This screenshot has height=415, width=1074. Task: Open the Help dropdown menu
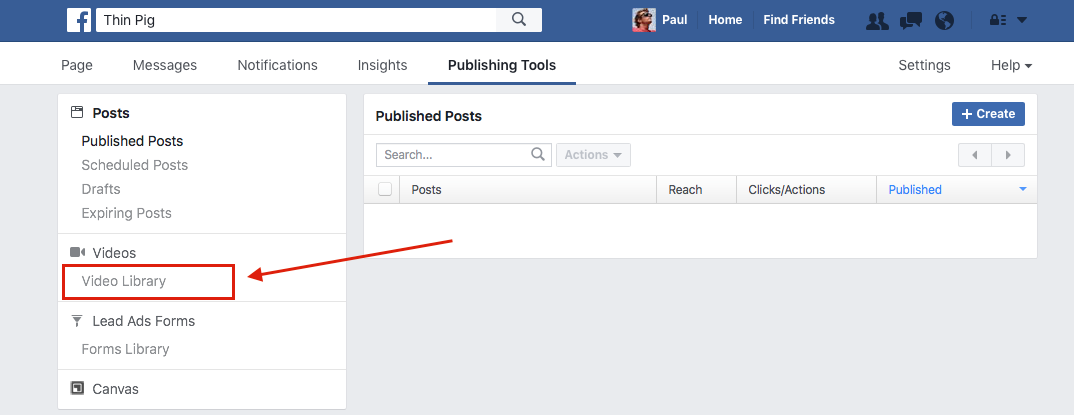1011,65
